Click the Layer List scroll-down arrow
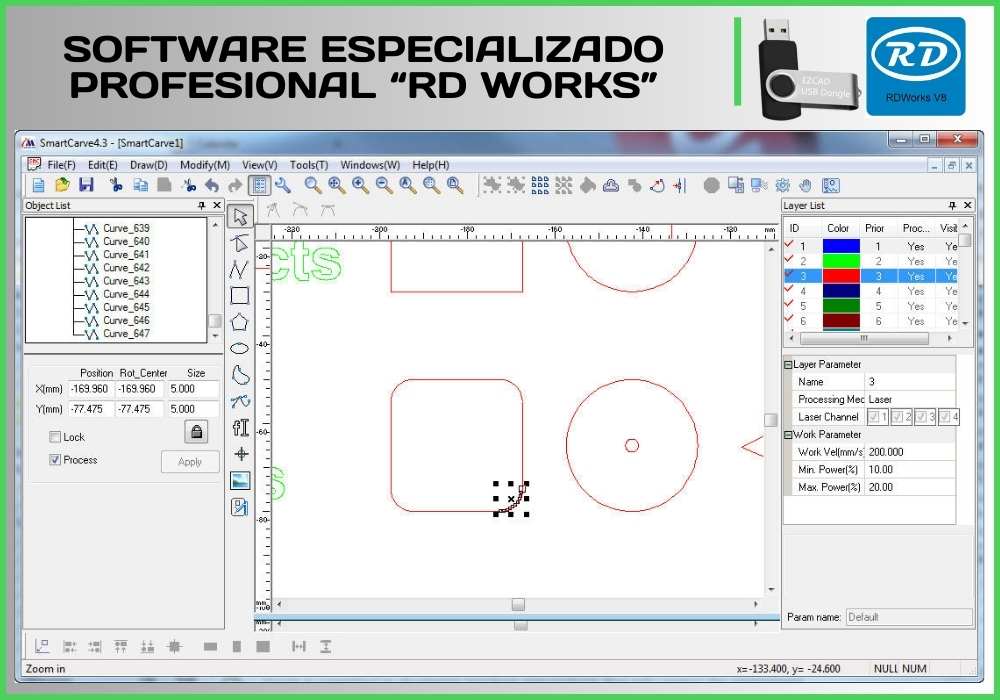The width and height of the screenshot is (1000, 700). 965,323
